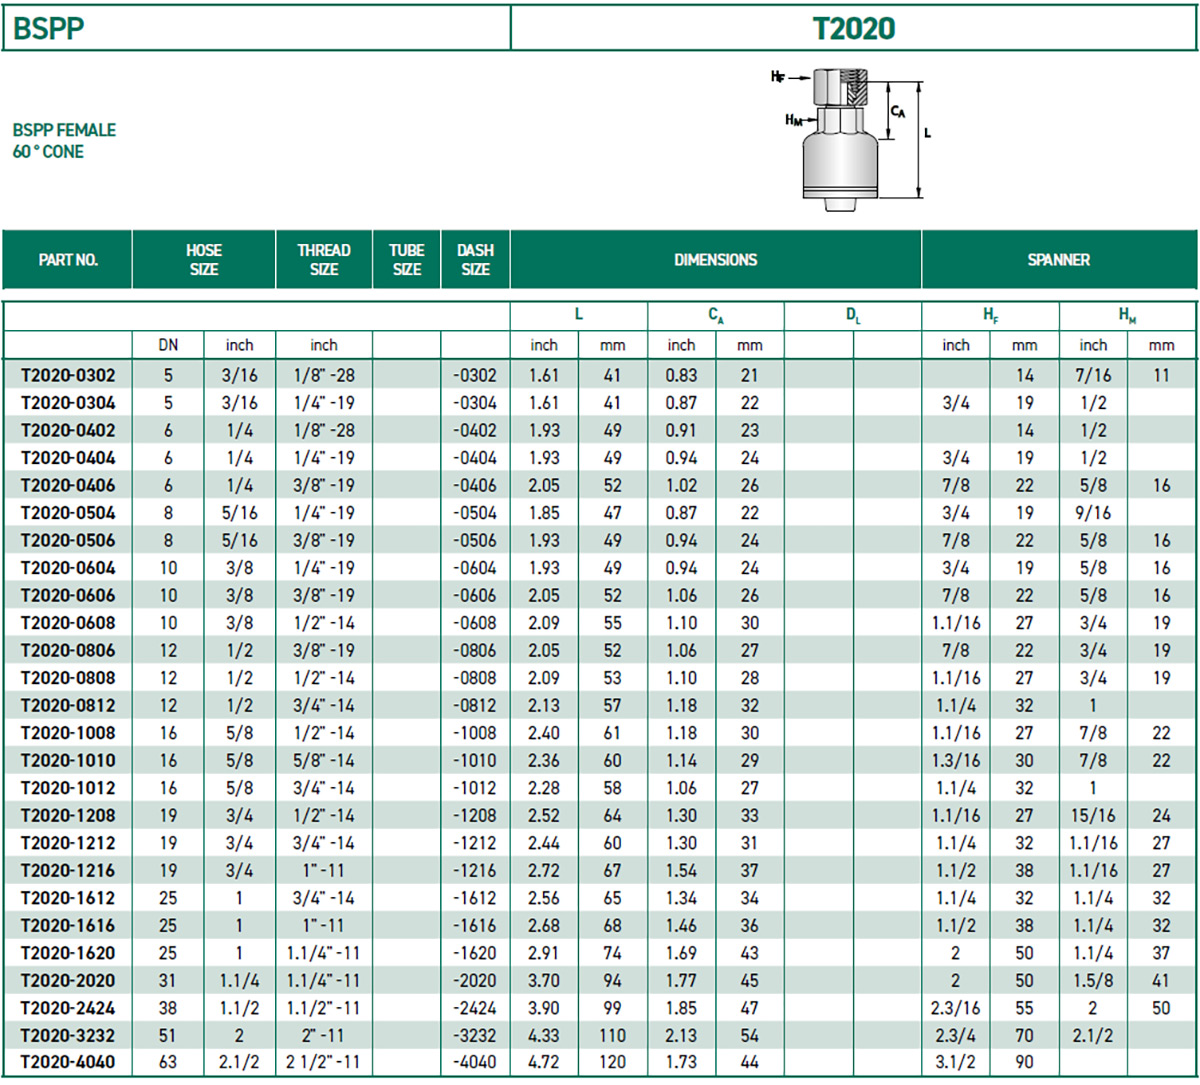Select part number T2020-0606
Image resolution: width=1200 pixels, height=1085 pixels.
68,596
